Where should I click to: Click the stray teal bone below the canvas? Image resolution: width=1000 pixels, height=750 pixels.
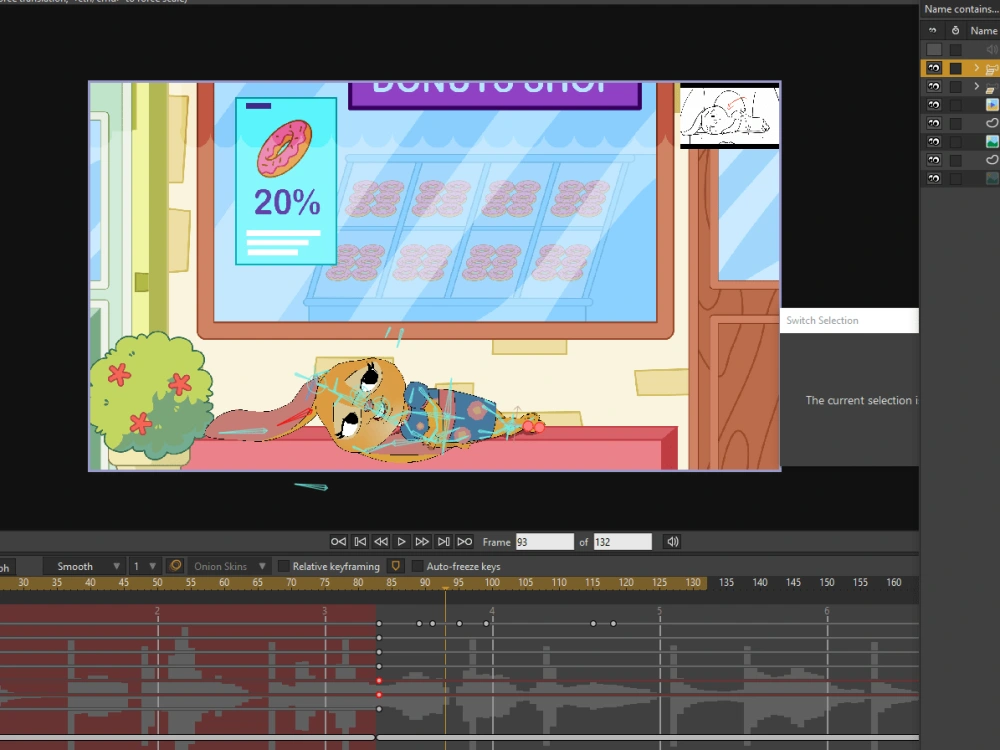(311, 487)
